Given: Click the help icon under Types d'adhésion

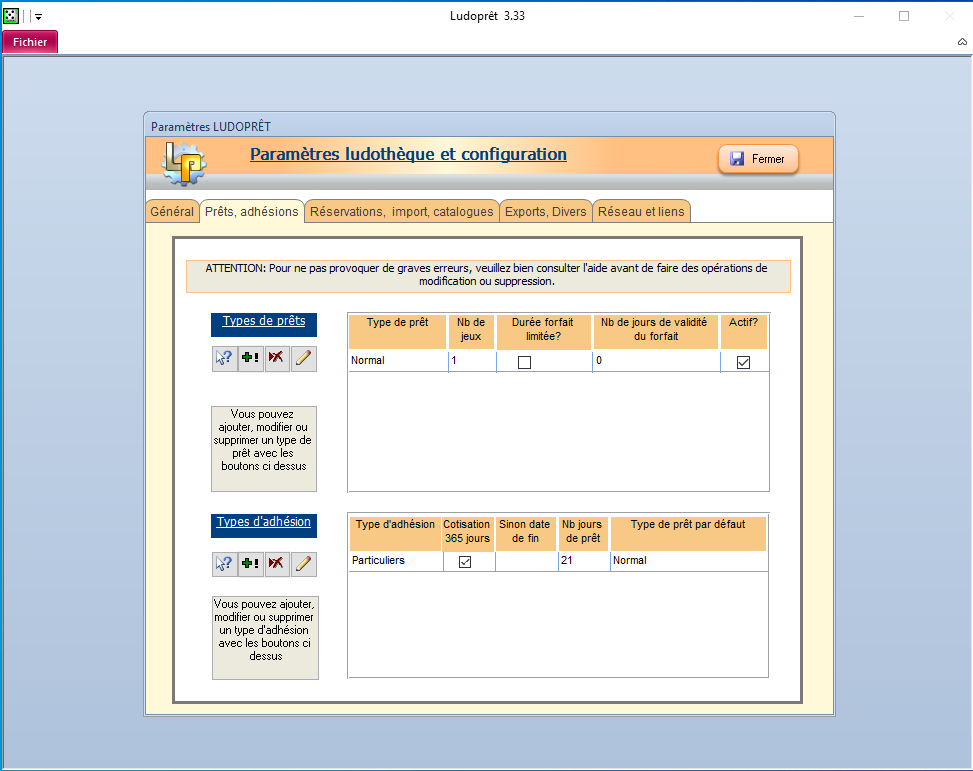Looking at the screenshot, I should (x=225, y=564).
